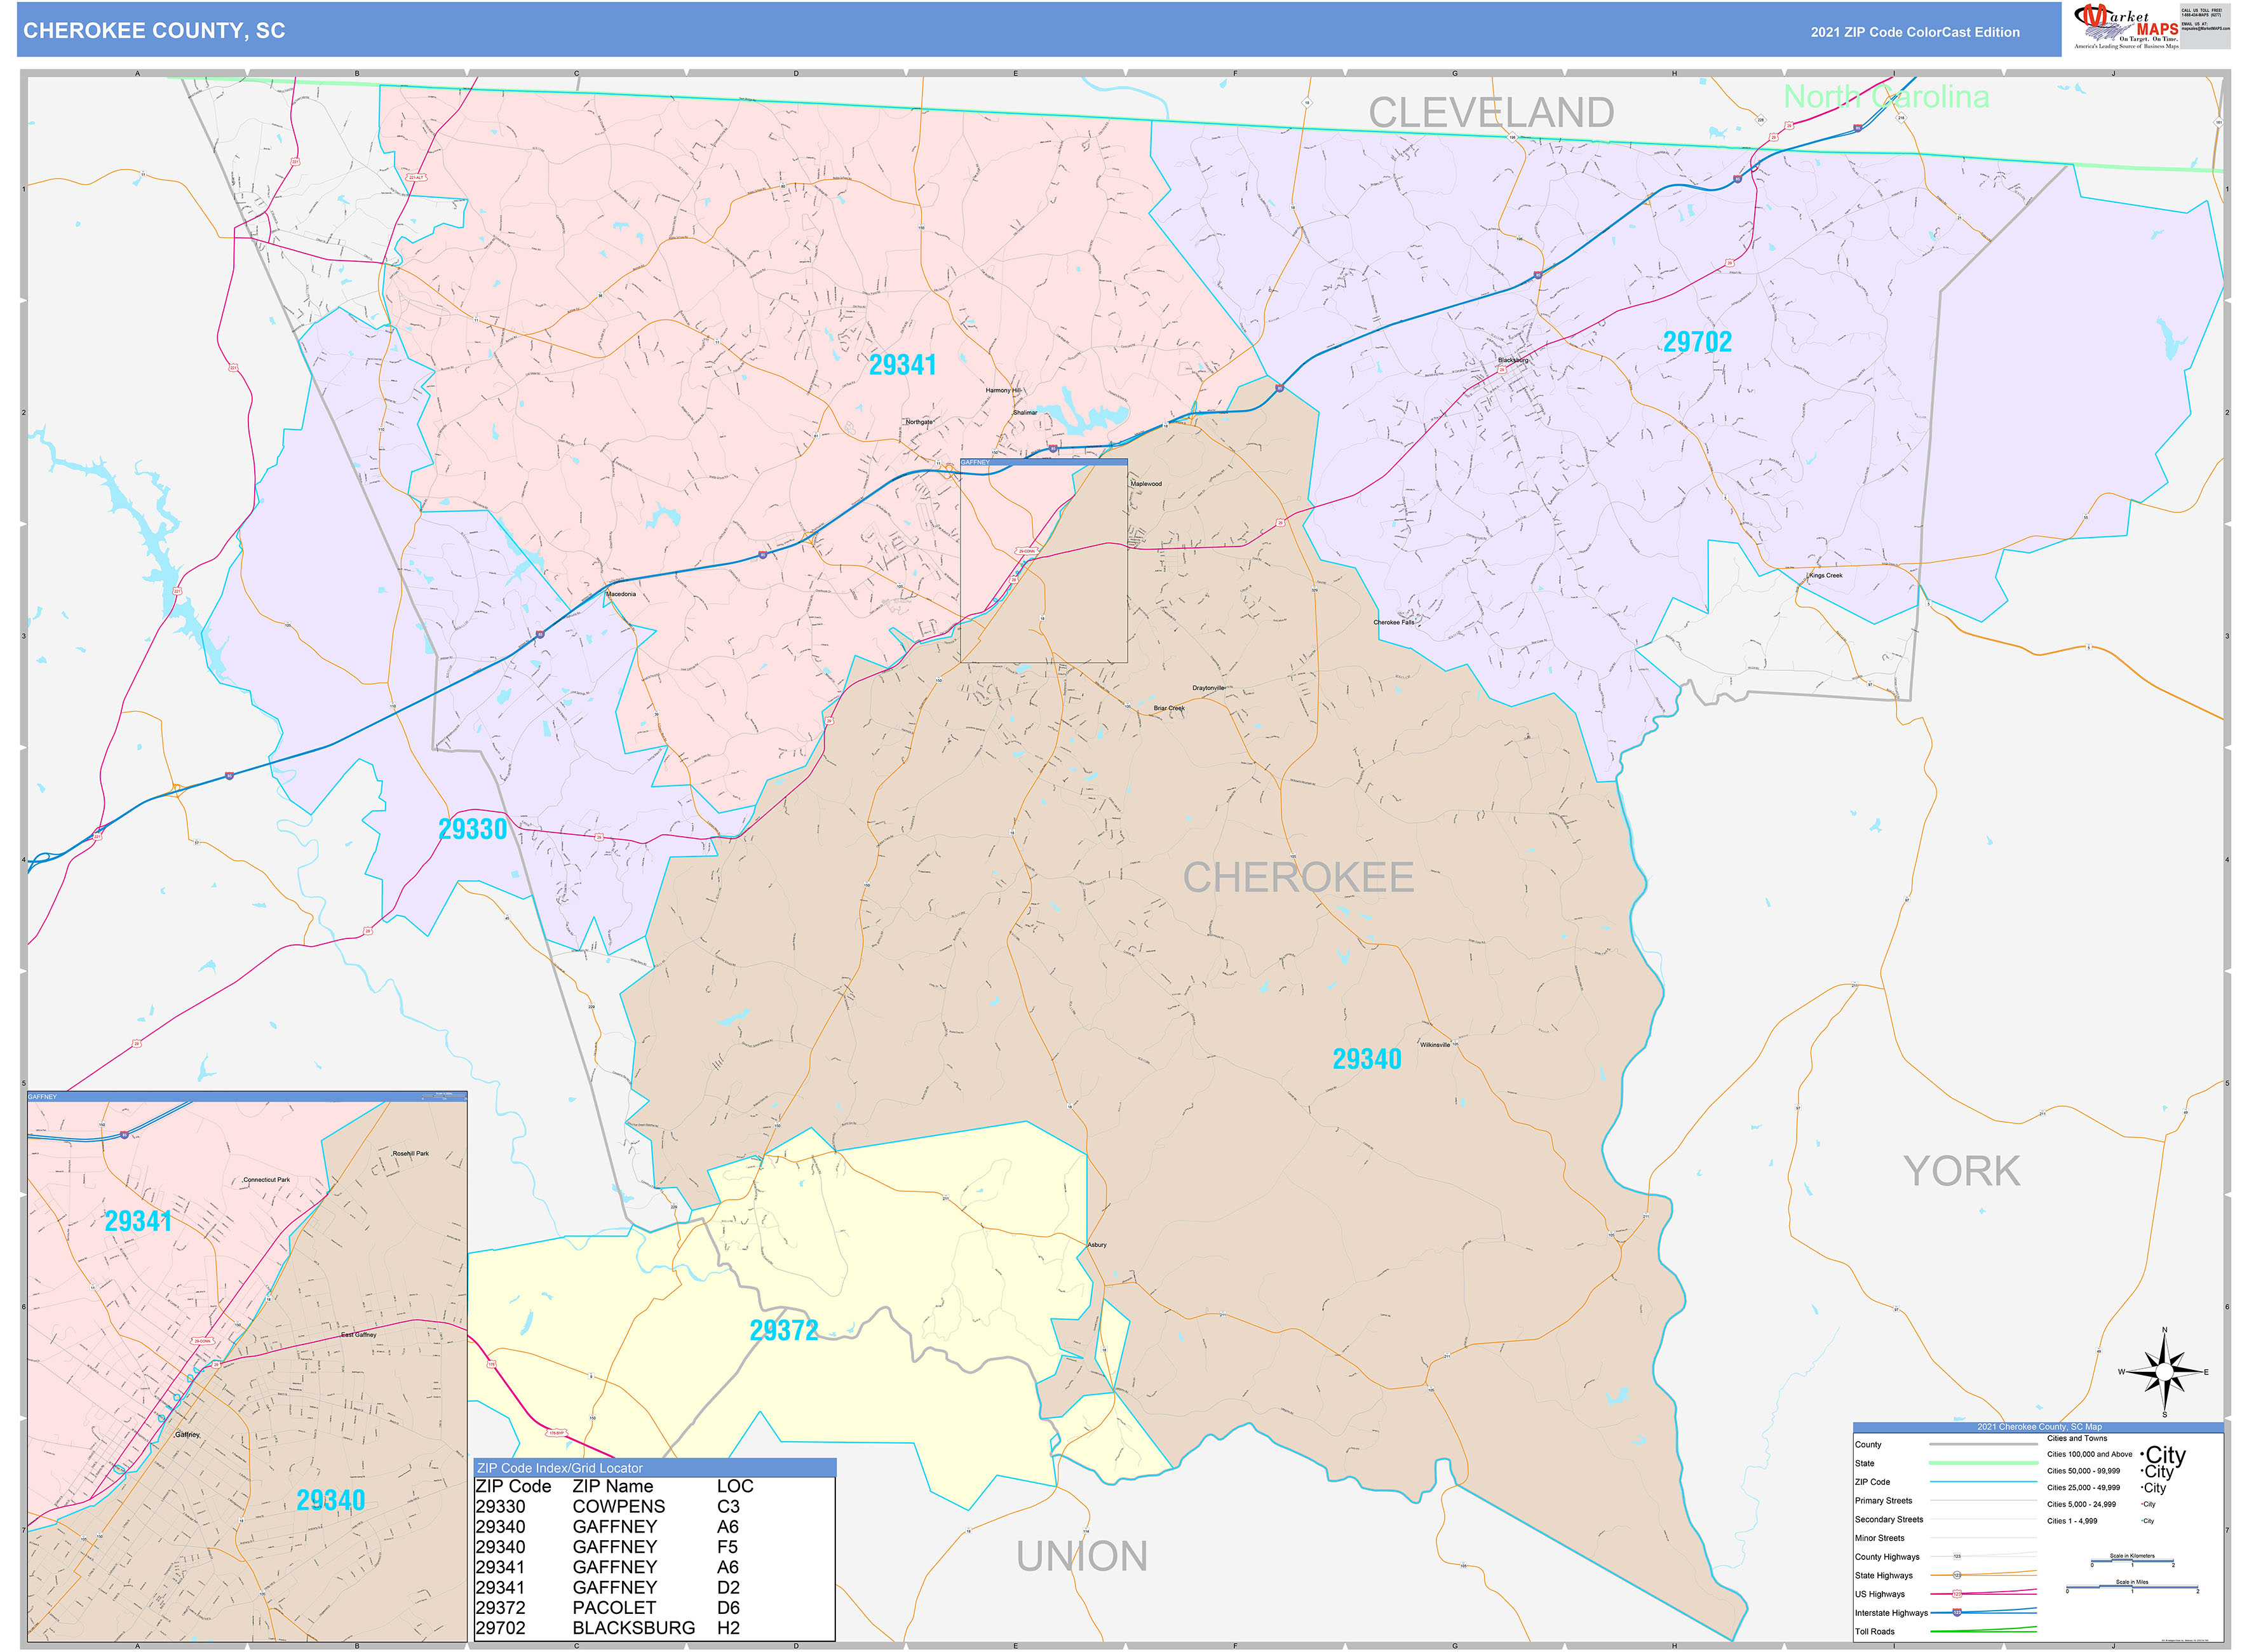The height and width of the screenshot is (1652, 2242).
Task: Select the Interstate Highways shield symbol in legend
Action: (1957, 1612)
